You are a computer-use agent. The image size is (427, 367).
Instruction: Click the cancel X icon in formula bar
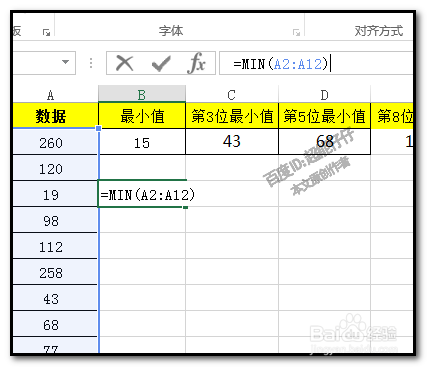pos(125,63)
